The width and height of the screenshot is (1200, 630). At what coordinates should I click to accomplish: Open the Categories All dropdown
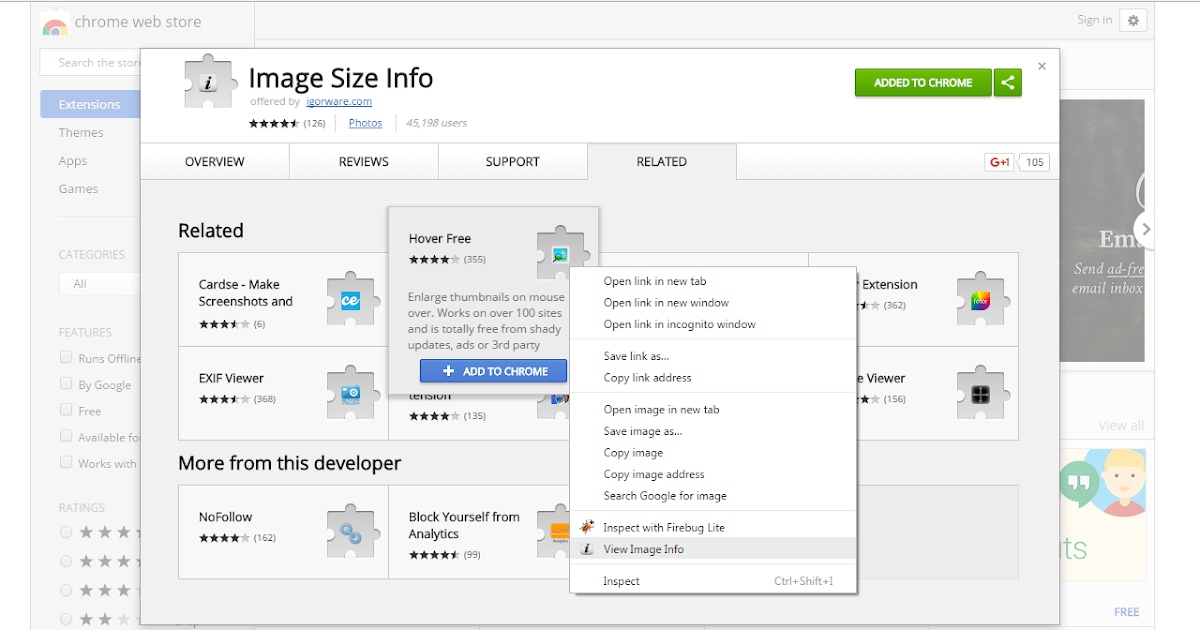(100, 284)
